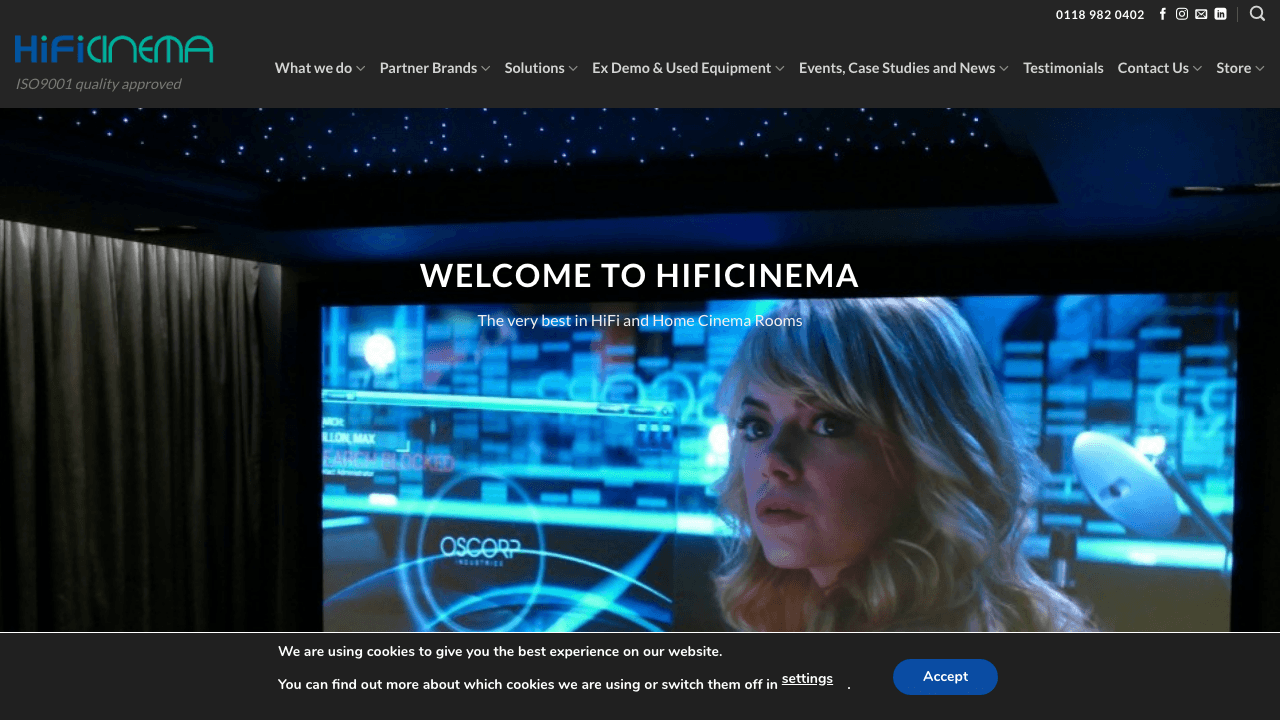
Task: Expand the chevron next to Contact Us
Action: pos(1197,68)
